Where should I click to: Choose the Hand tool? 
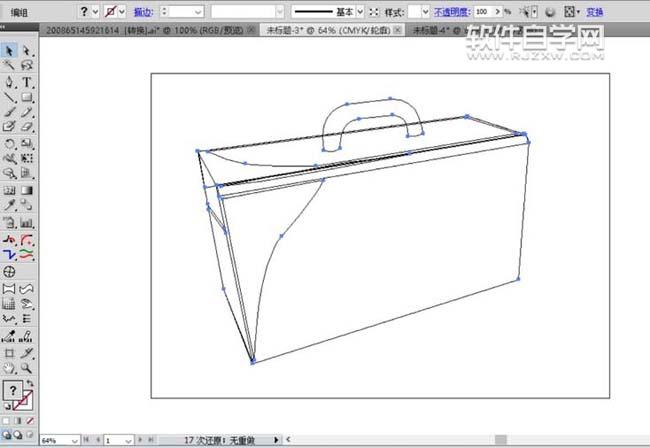pos(9,368)
